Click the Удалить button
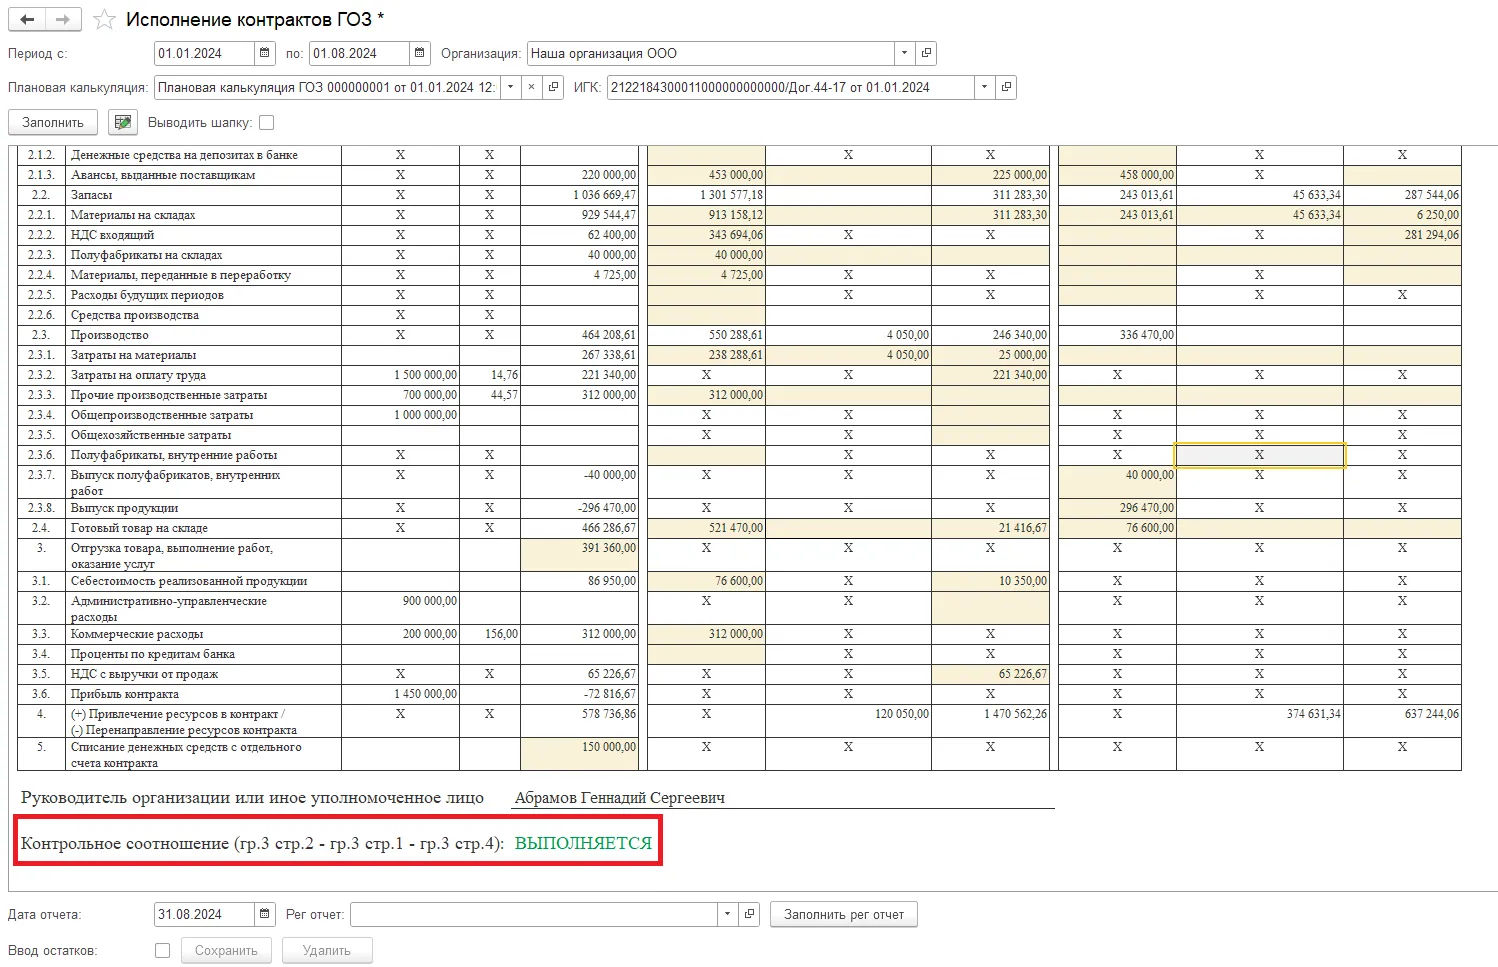Viewport: 1498px width, 967px height. [x=327, y=951]
